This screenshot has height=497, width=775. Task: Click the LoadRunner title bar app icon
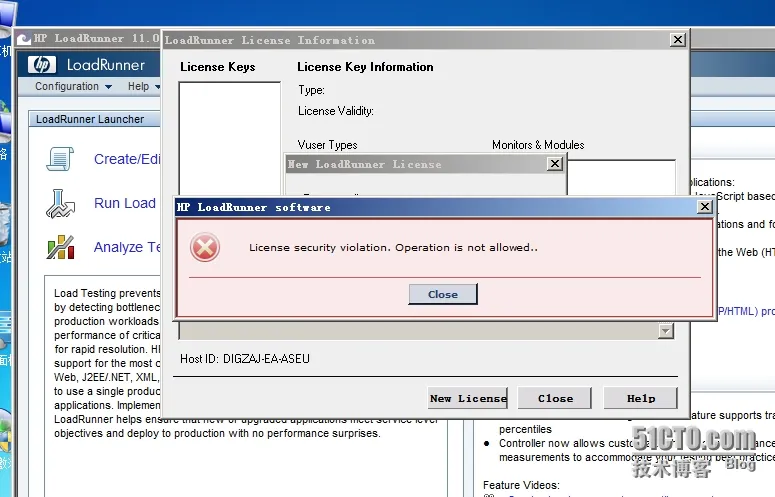pos(24,39)
